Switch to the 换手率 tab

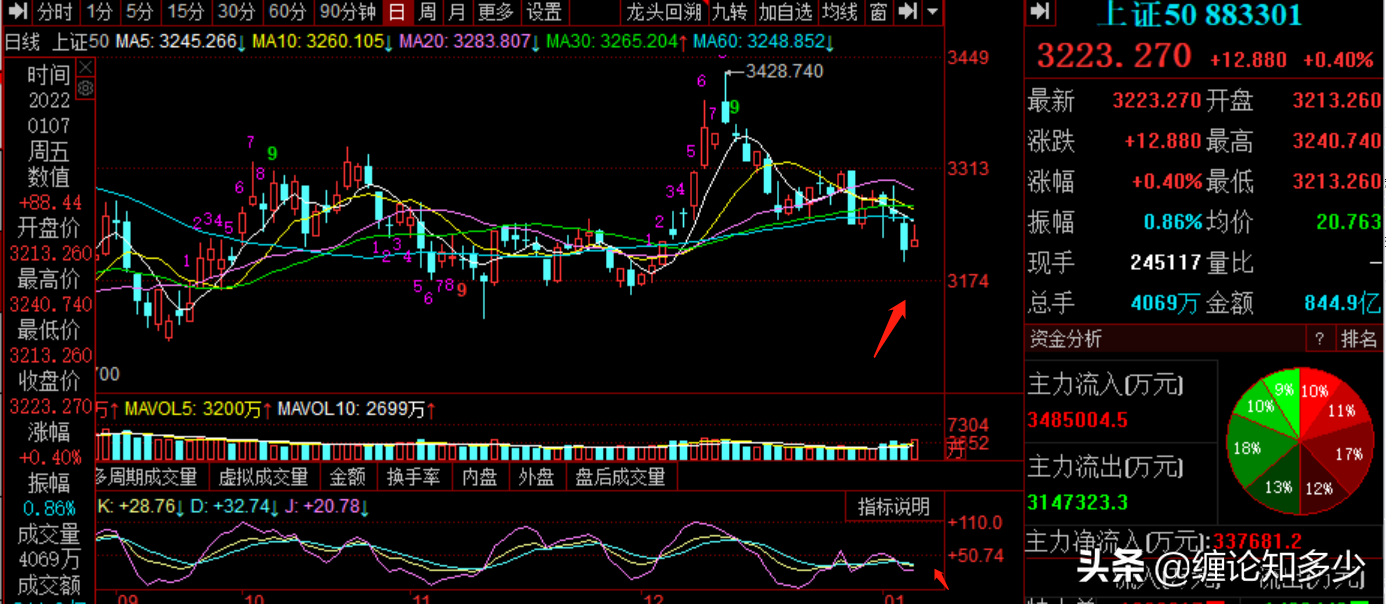point(414,476)
